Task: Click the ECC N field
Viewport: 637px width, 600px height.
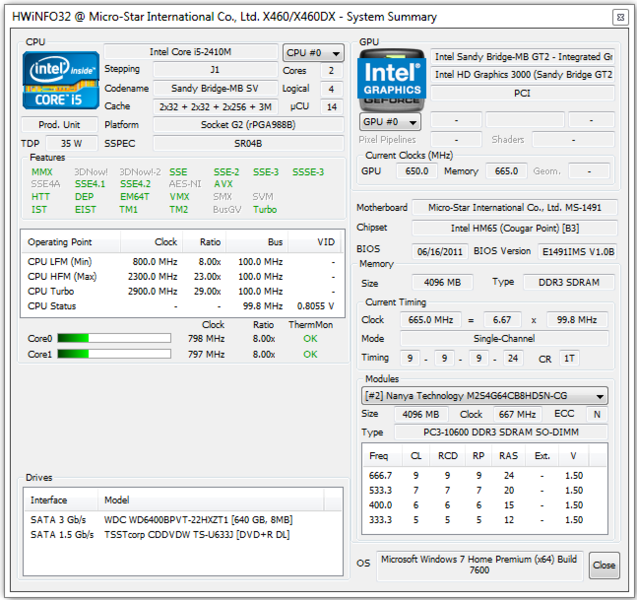Action: tap(597, 414)
